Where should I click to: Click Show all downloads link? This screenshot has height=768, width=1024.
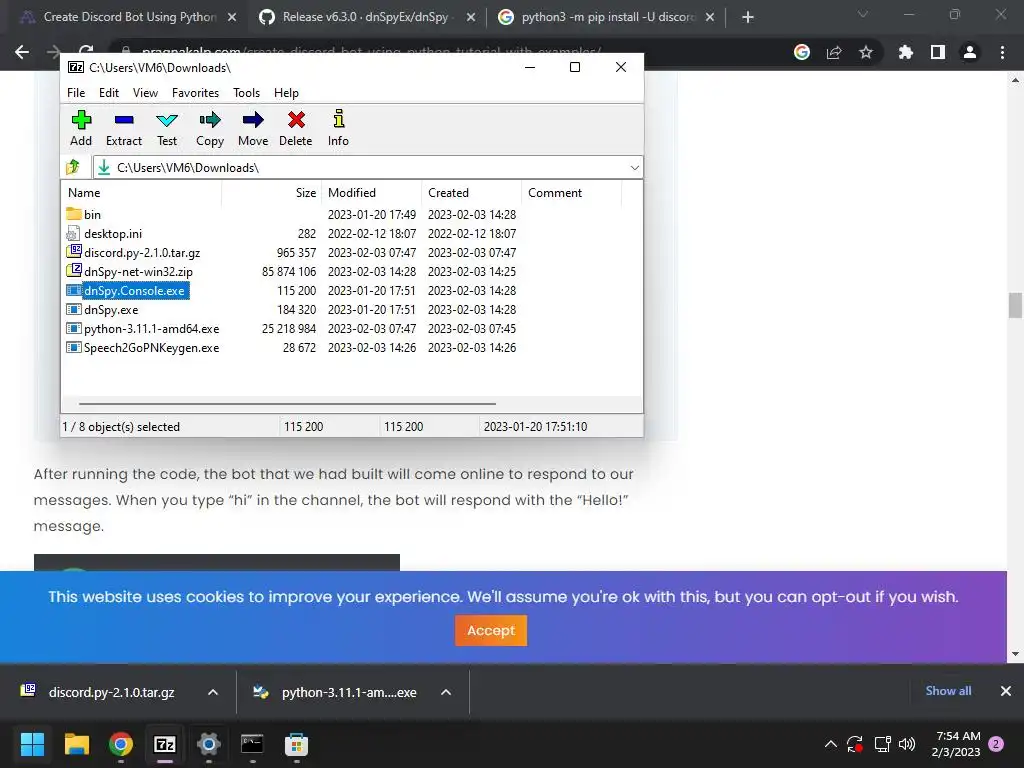(x=948, y=691)
